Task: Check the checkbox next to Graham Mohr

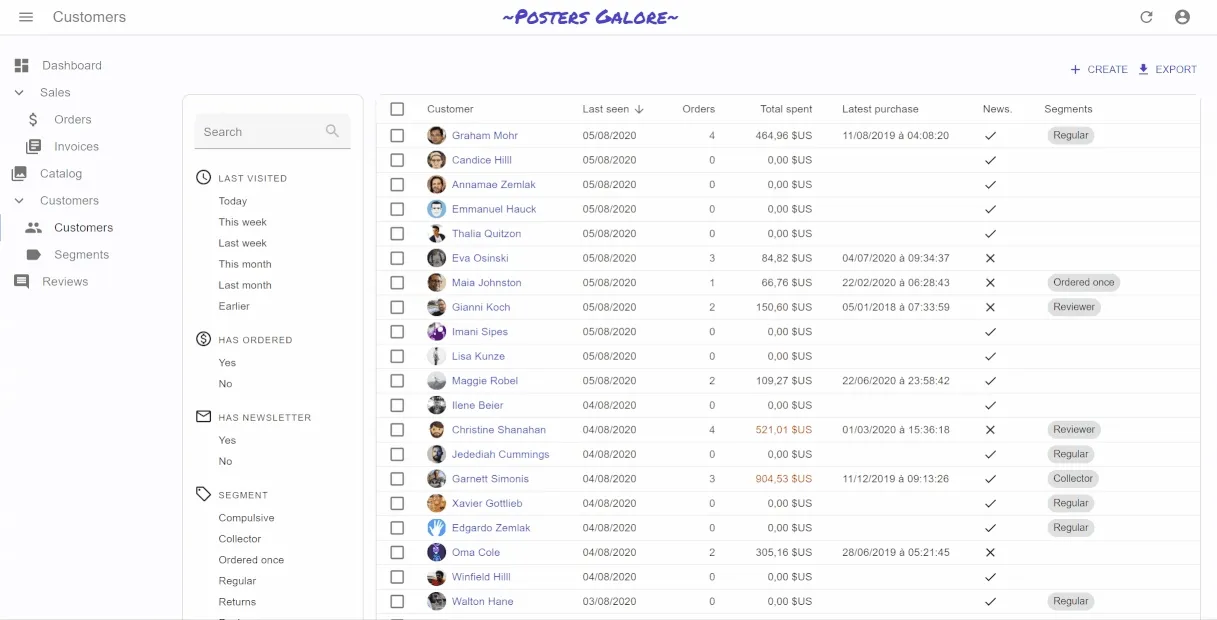Action: tap(397, 135)
